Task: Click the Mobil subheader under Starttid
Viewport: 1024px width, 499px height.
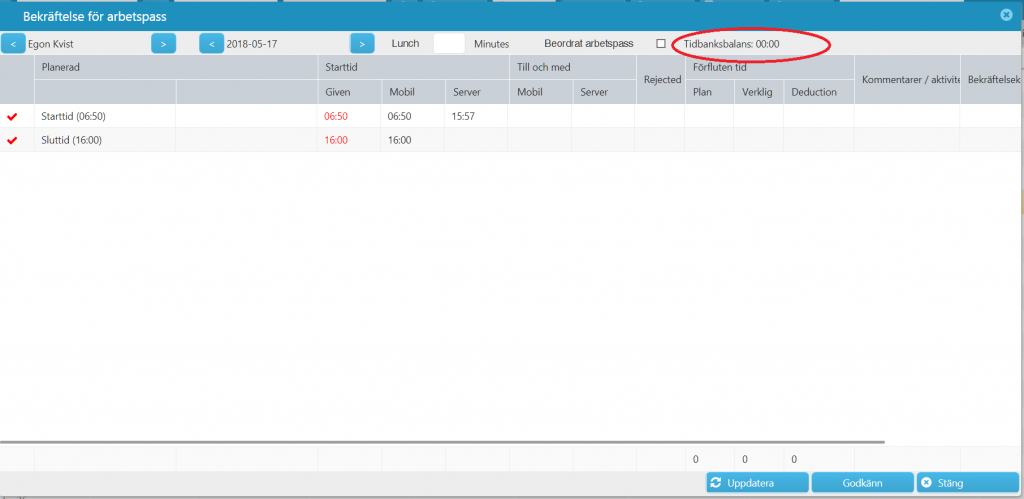Action: [413, 92]
